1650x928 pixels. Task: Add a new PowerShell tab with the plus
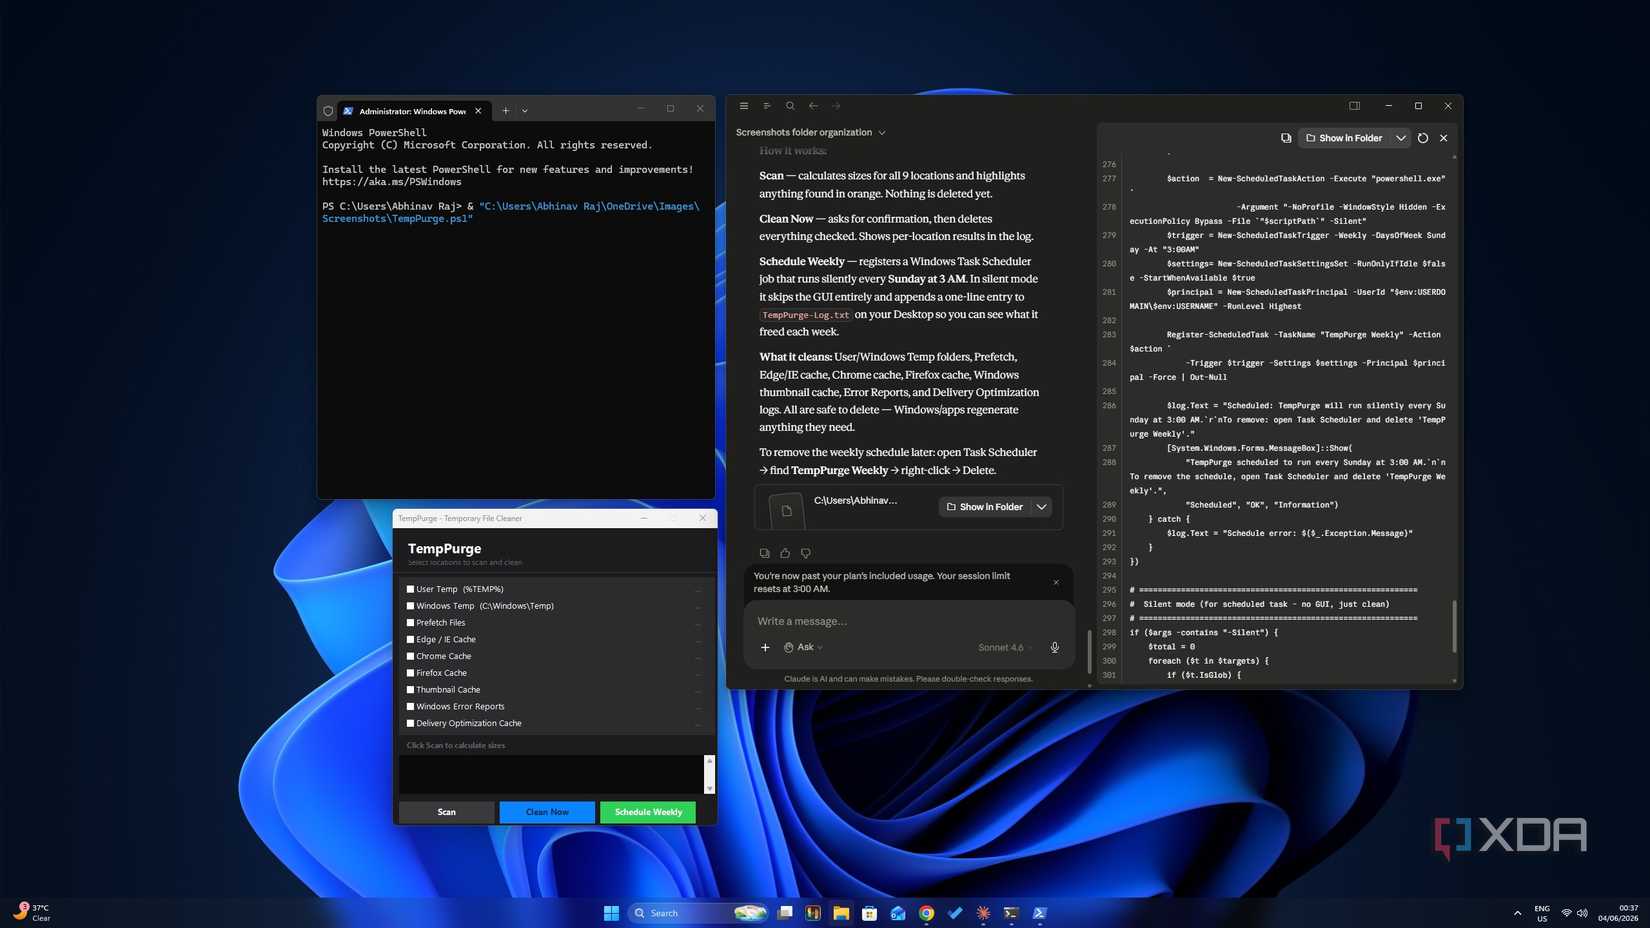coord(506,111)
